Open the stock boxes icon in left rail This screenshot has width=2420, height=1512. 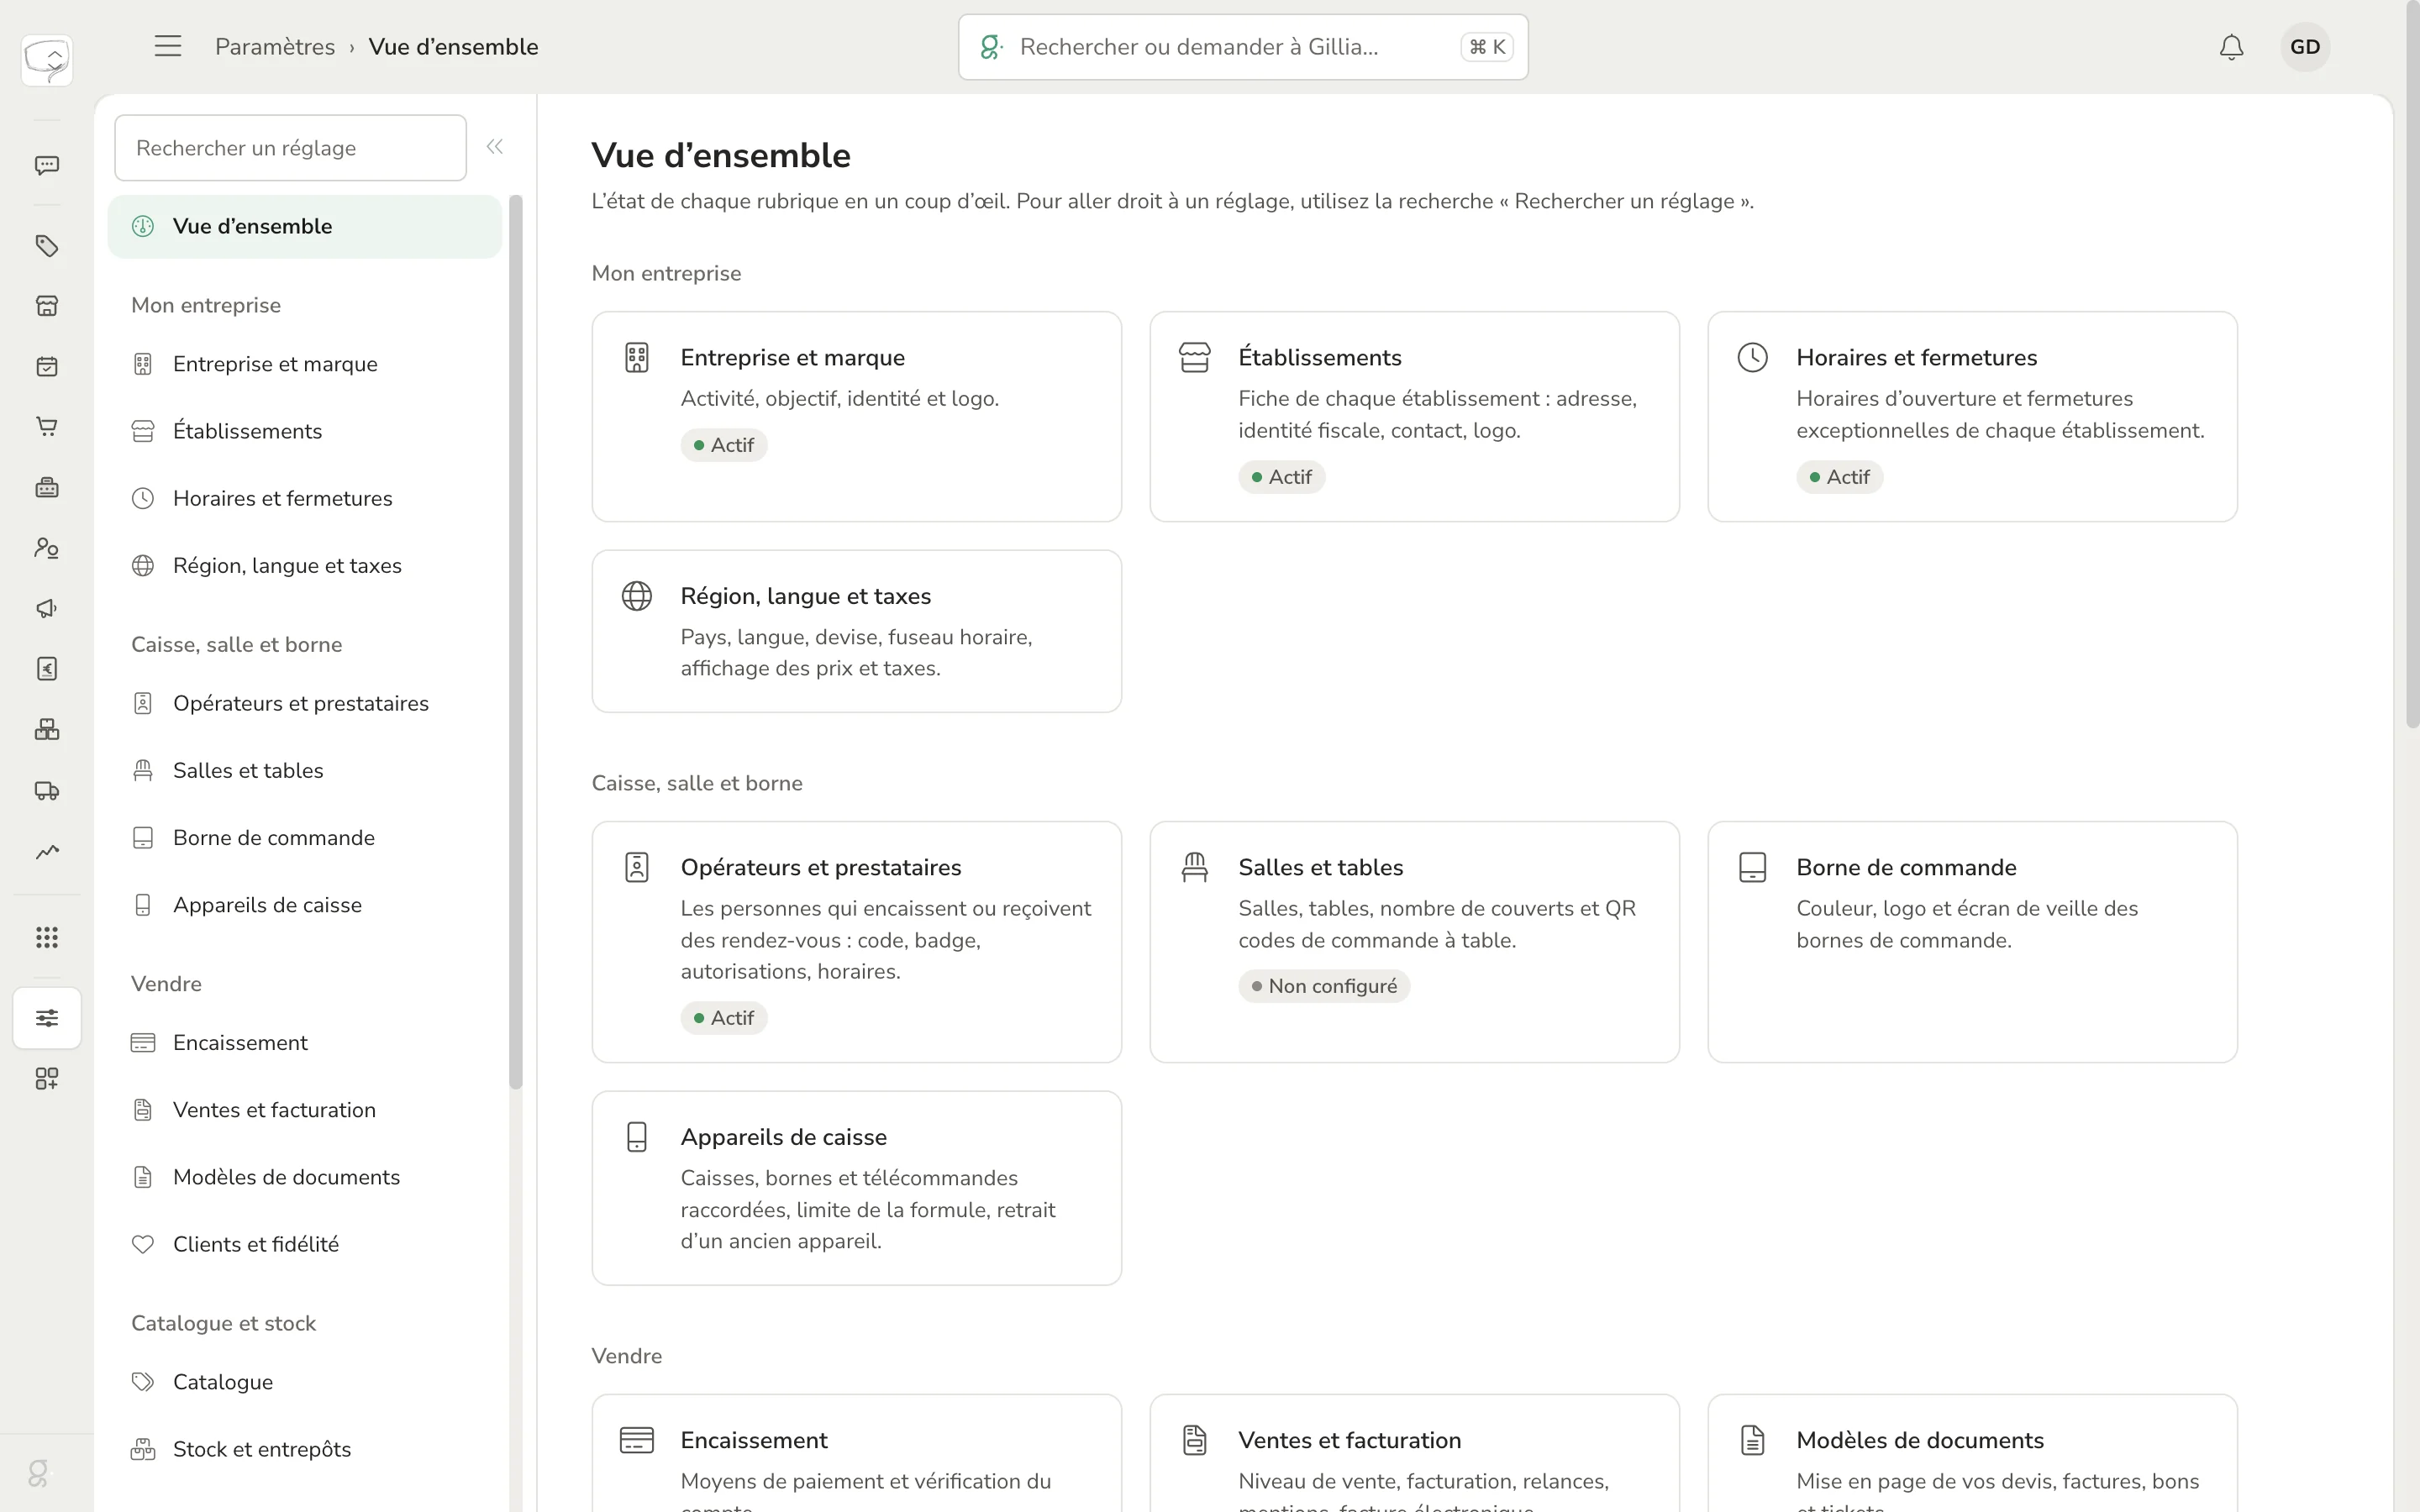point(47,730)
